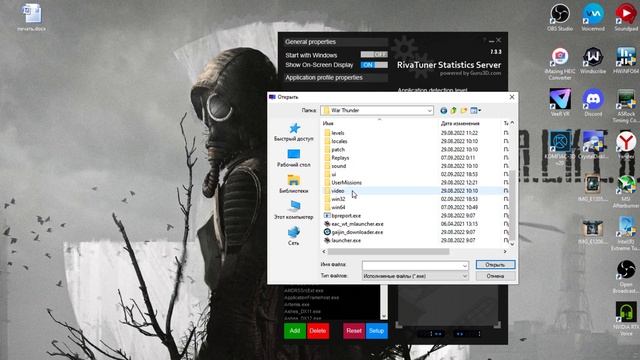Open the view menu icon in dialog toolbar
The height and width of the screenshot is (360, 640).
click(x=476, y=111)
